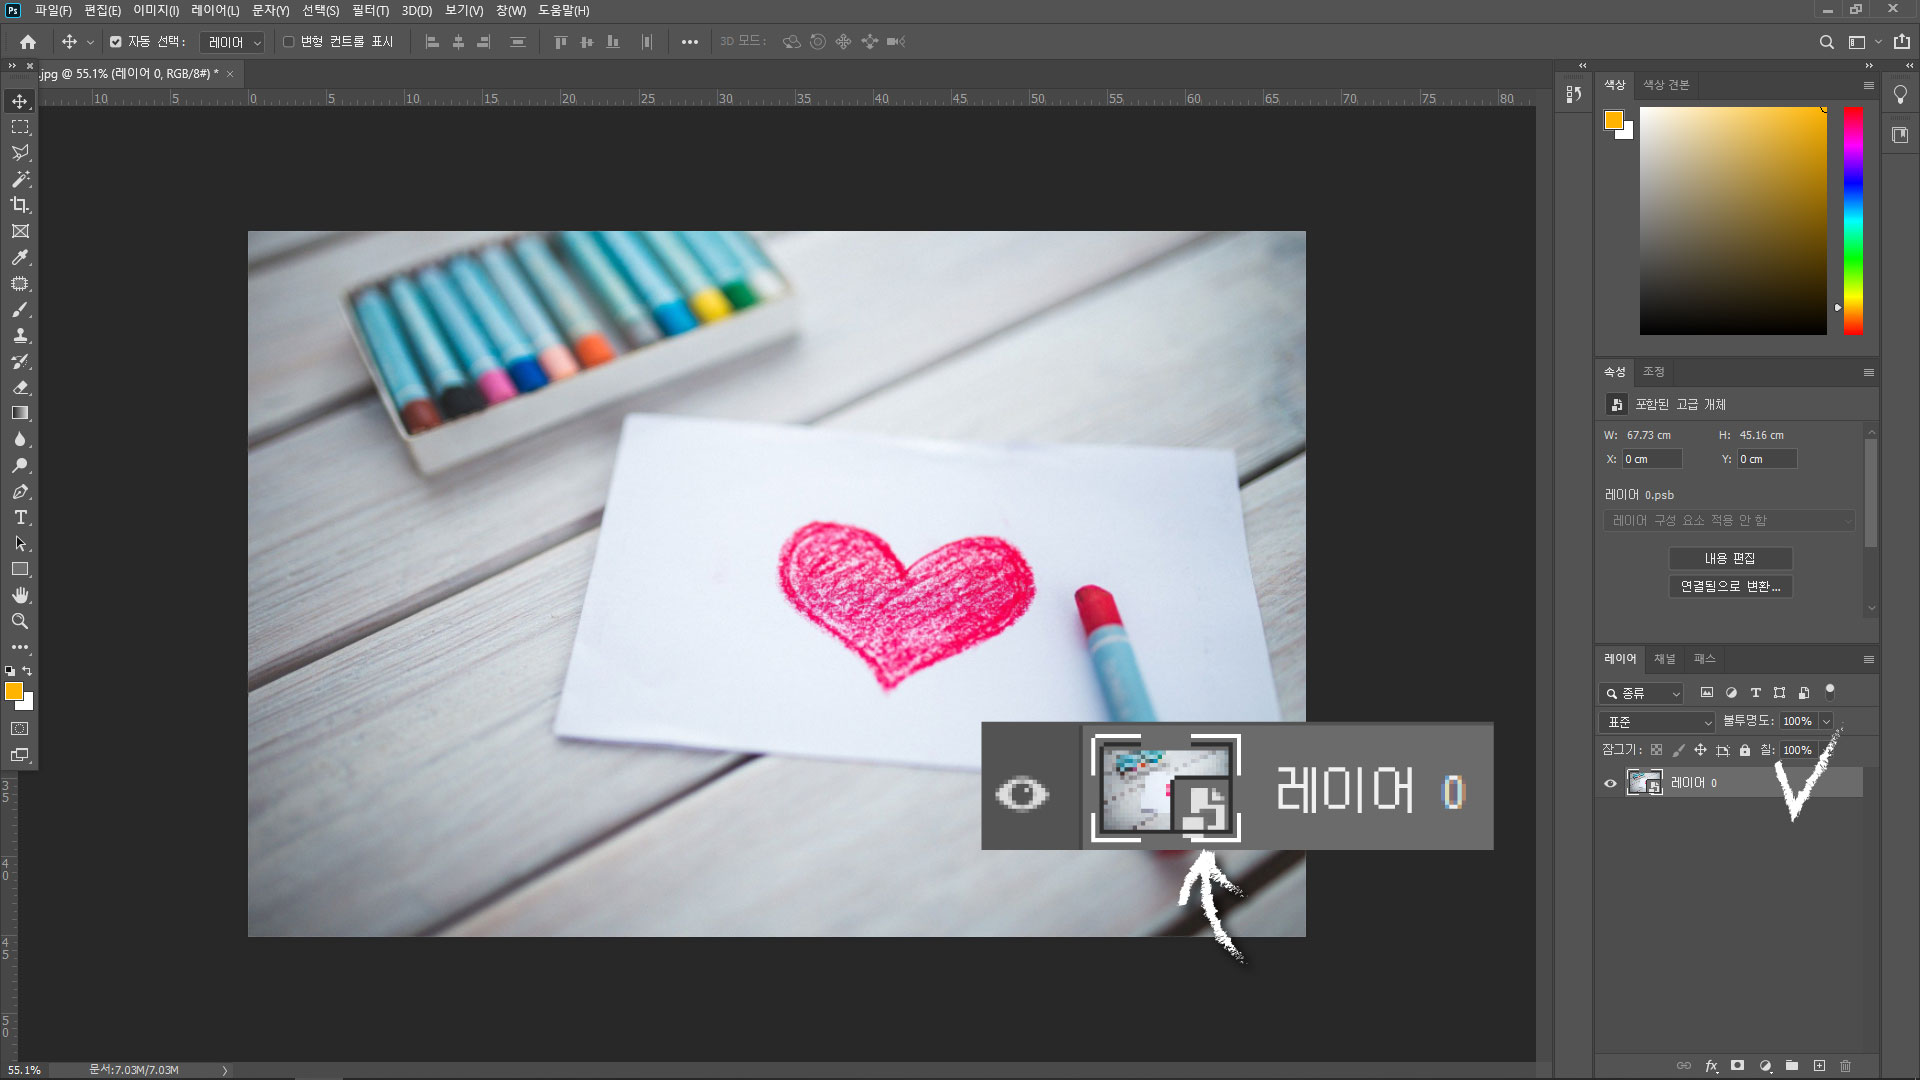Screen dimensions: 1920x1080
Task: Select the Eraser tool
Action: (x=20, y=387)
